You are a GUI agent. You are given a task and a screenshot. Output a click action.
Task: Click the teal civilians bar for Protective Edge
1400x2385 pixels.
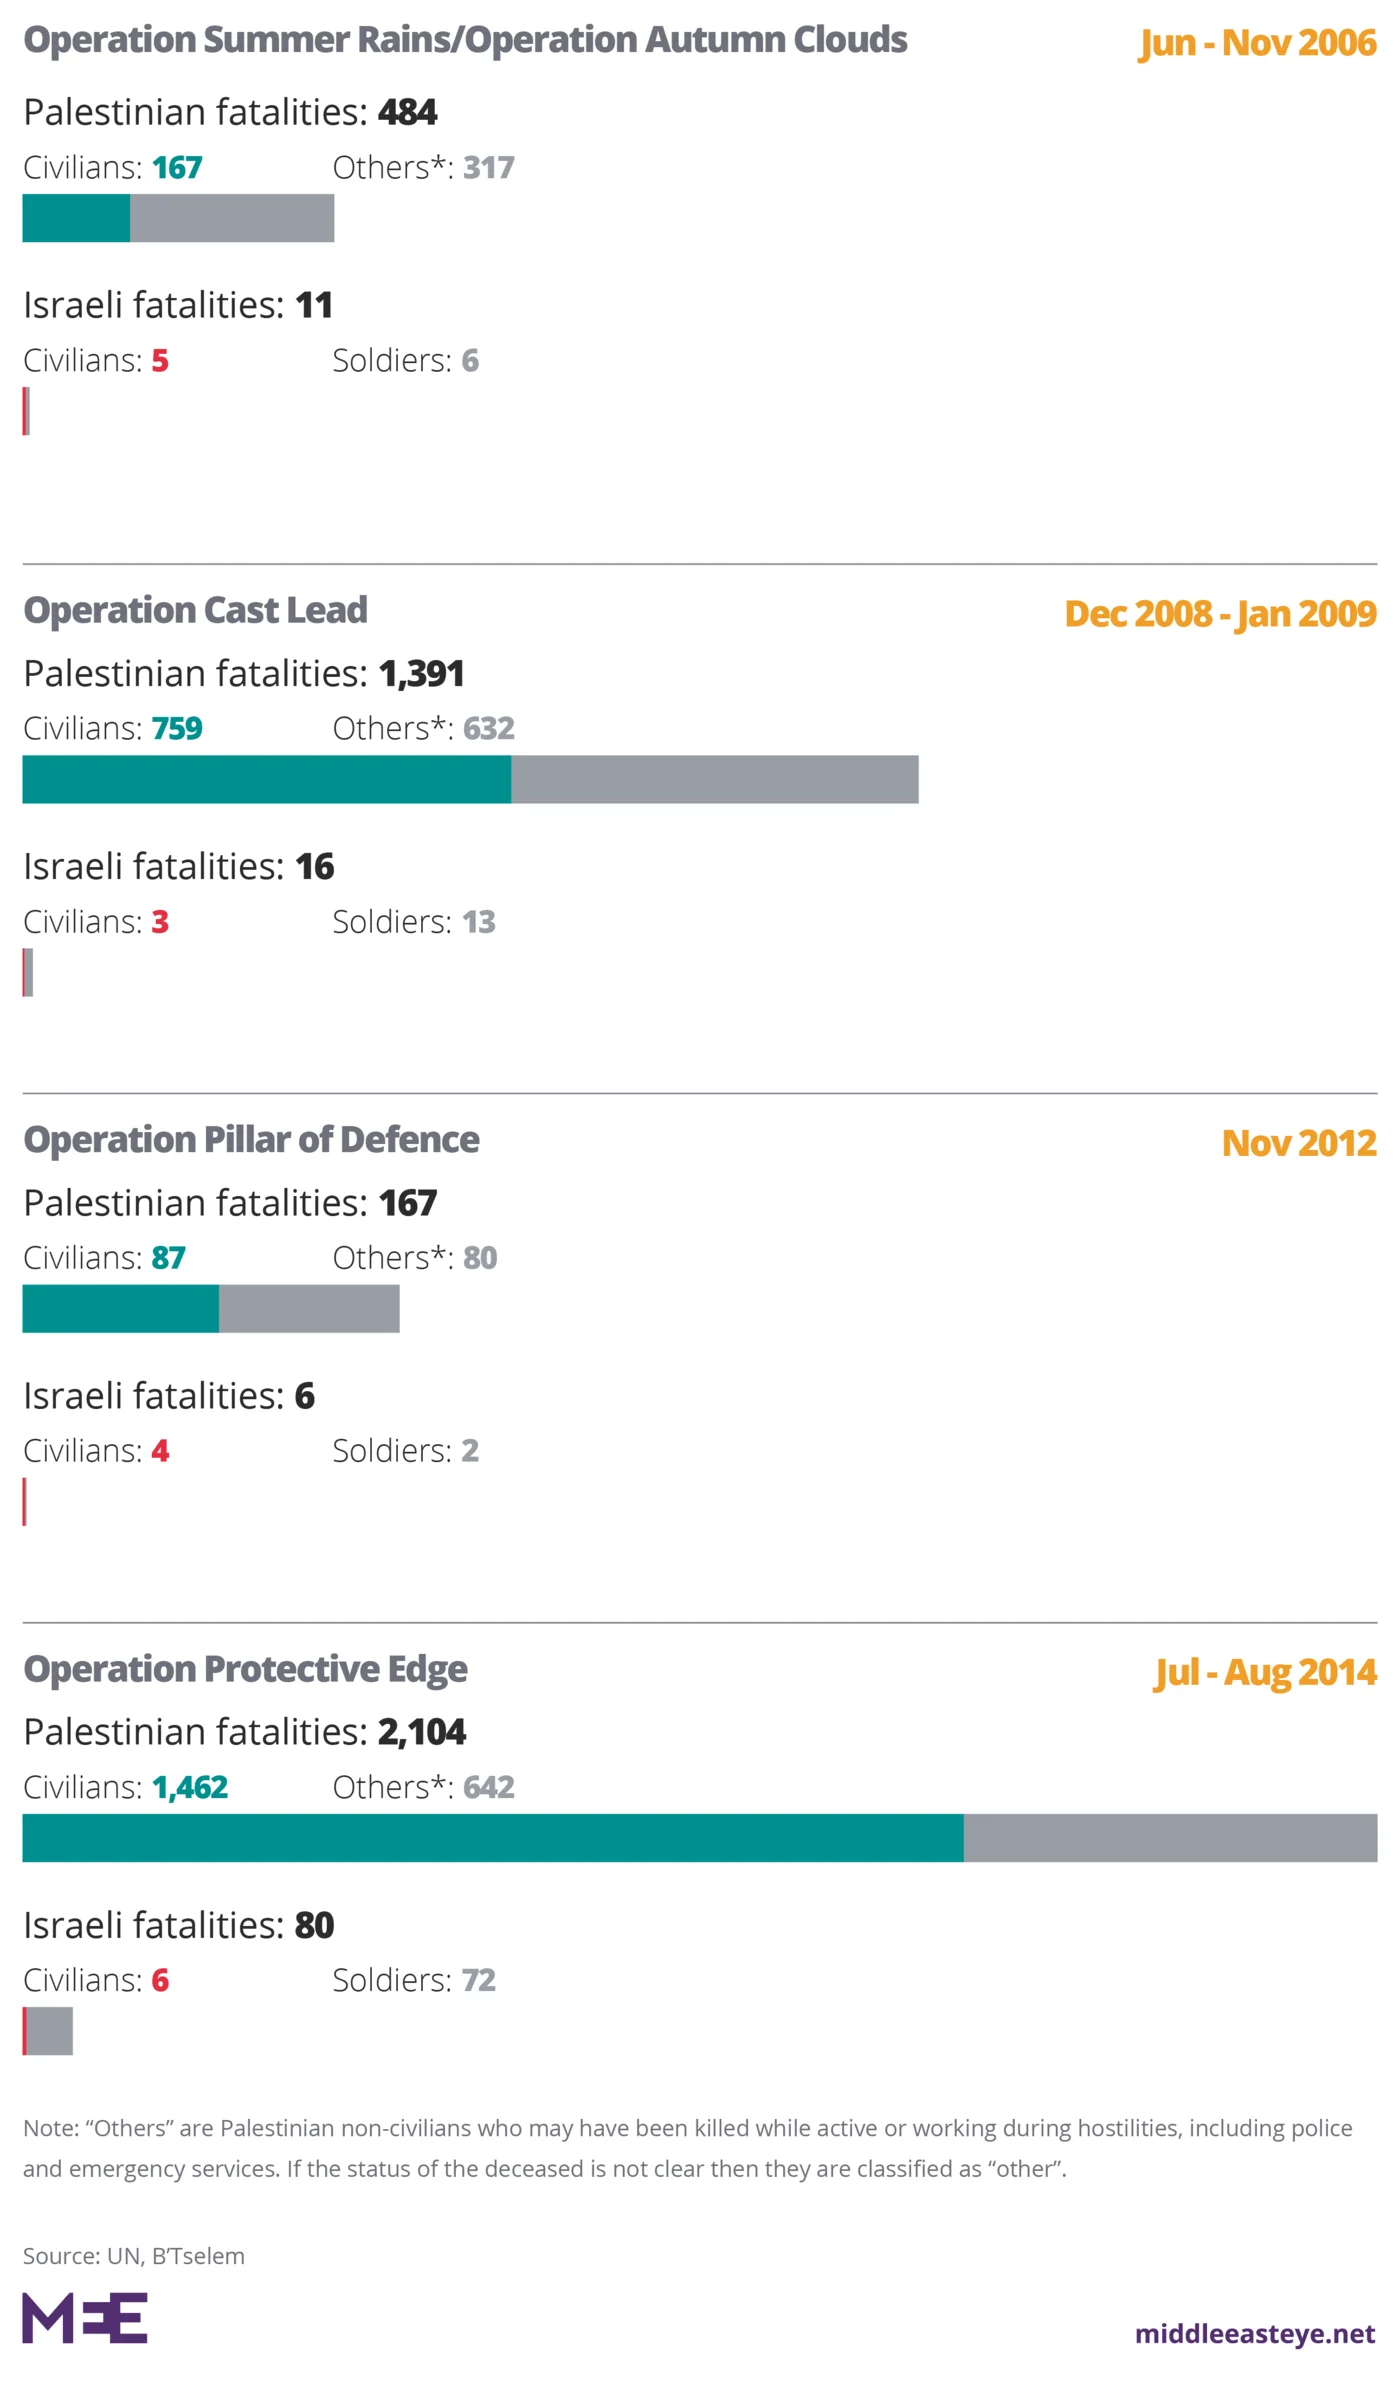[493, 1838]
